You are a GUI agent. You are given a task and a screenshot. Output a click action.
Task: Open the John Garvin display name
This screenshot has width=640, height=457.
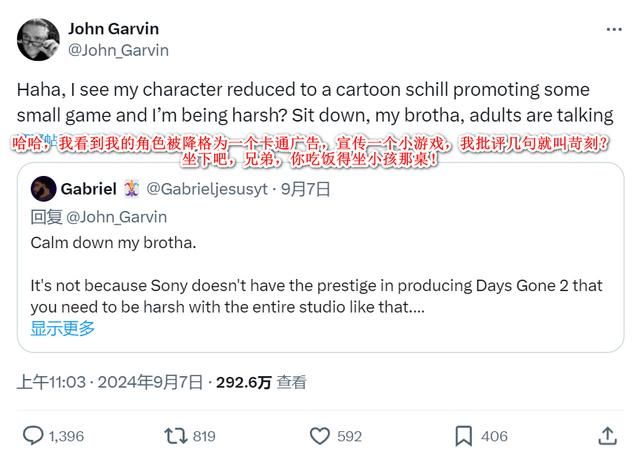coord(113,28)
